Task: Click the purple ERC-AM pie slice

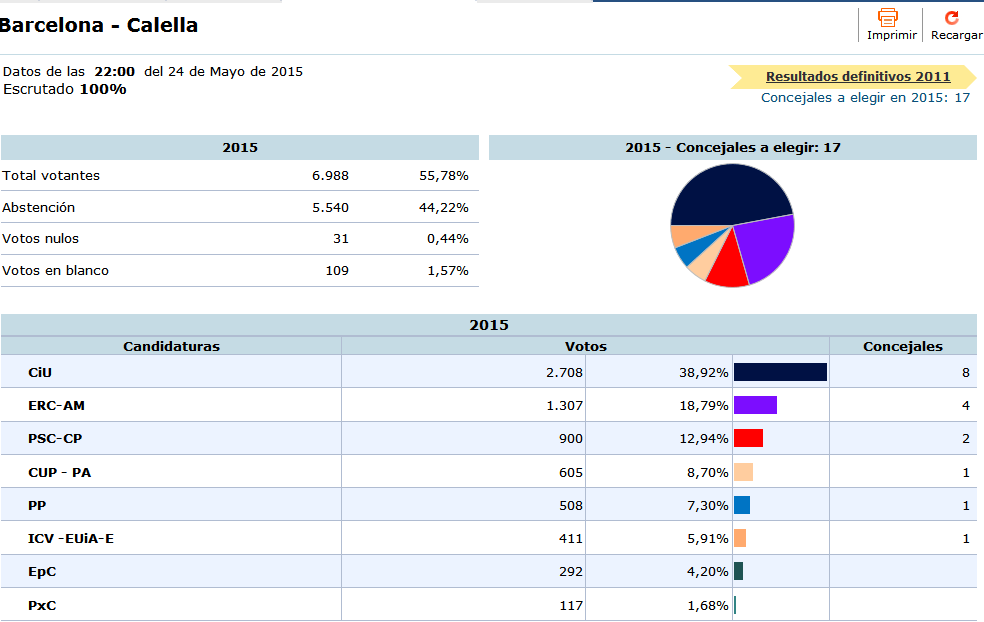Action: coord(766,248)
